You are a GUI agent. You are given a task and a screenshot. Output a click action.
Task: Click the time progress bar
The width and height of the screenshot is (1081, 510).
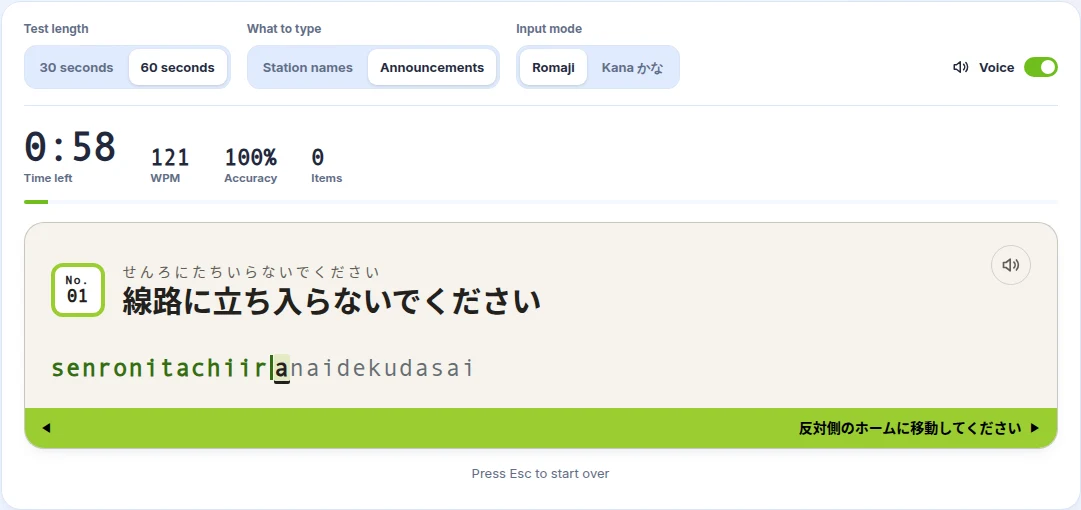[540, 202]
